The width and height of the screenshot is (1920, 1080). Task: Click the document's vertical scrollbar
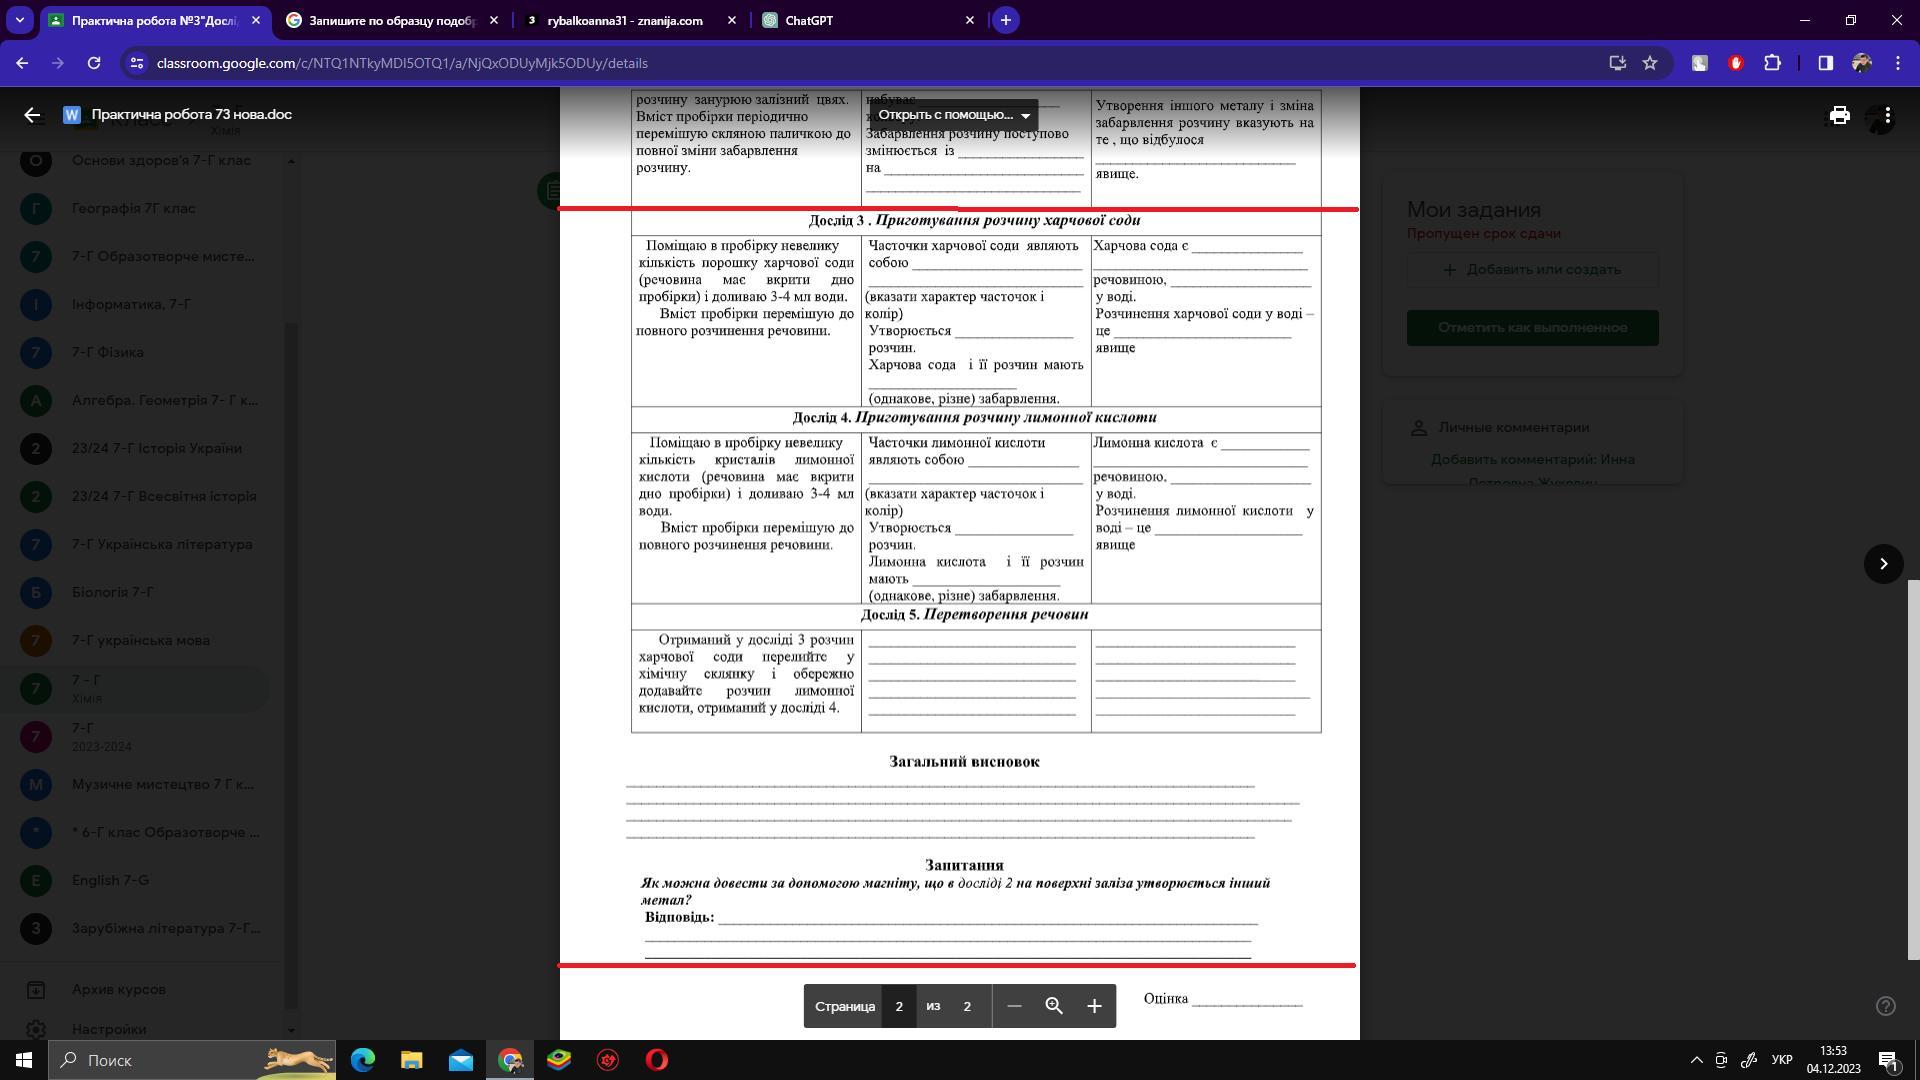(x=1913, y=770)
